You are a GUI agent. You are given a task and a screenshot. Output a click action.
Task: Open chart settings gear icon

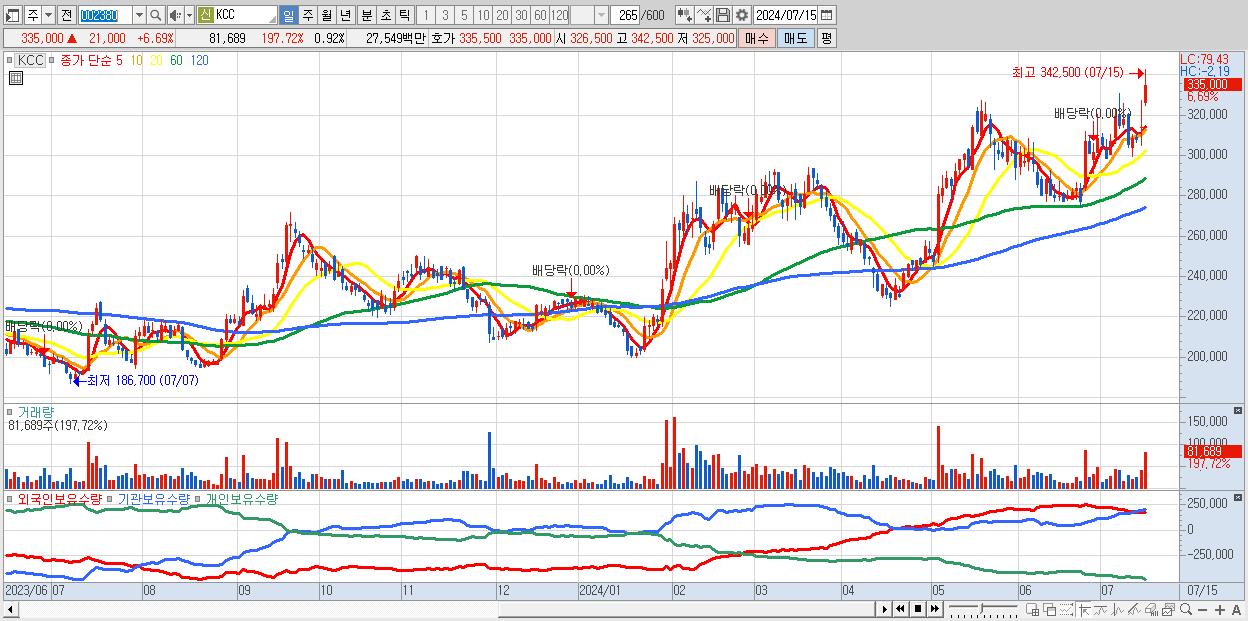click(741, 15)
